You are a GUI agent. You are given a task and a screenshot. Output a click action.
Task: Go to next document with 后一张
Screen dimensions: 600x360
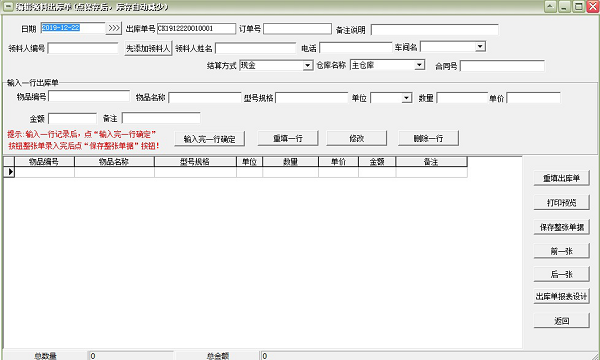point(561,274)
